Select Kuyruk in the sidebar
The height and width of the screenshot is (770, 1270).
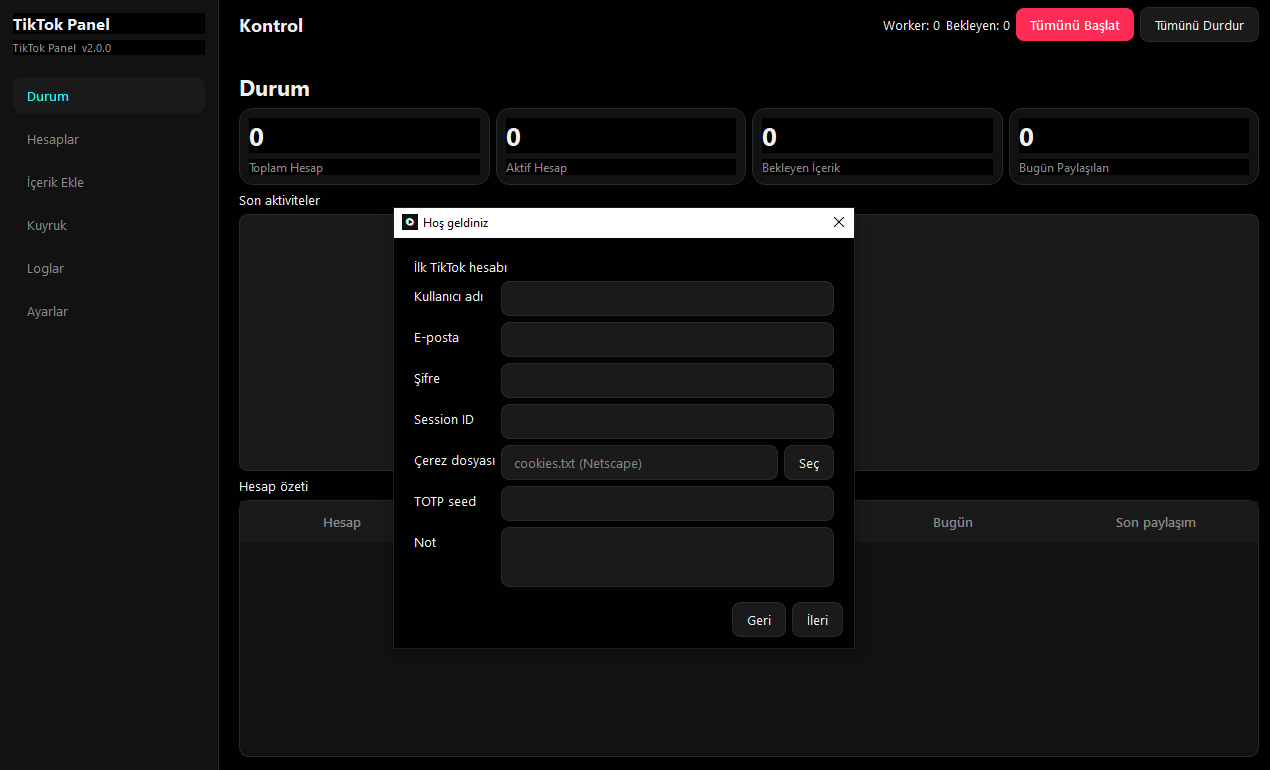[109, 225]
